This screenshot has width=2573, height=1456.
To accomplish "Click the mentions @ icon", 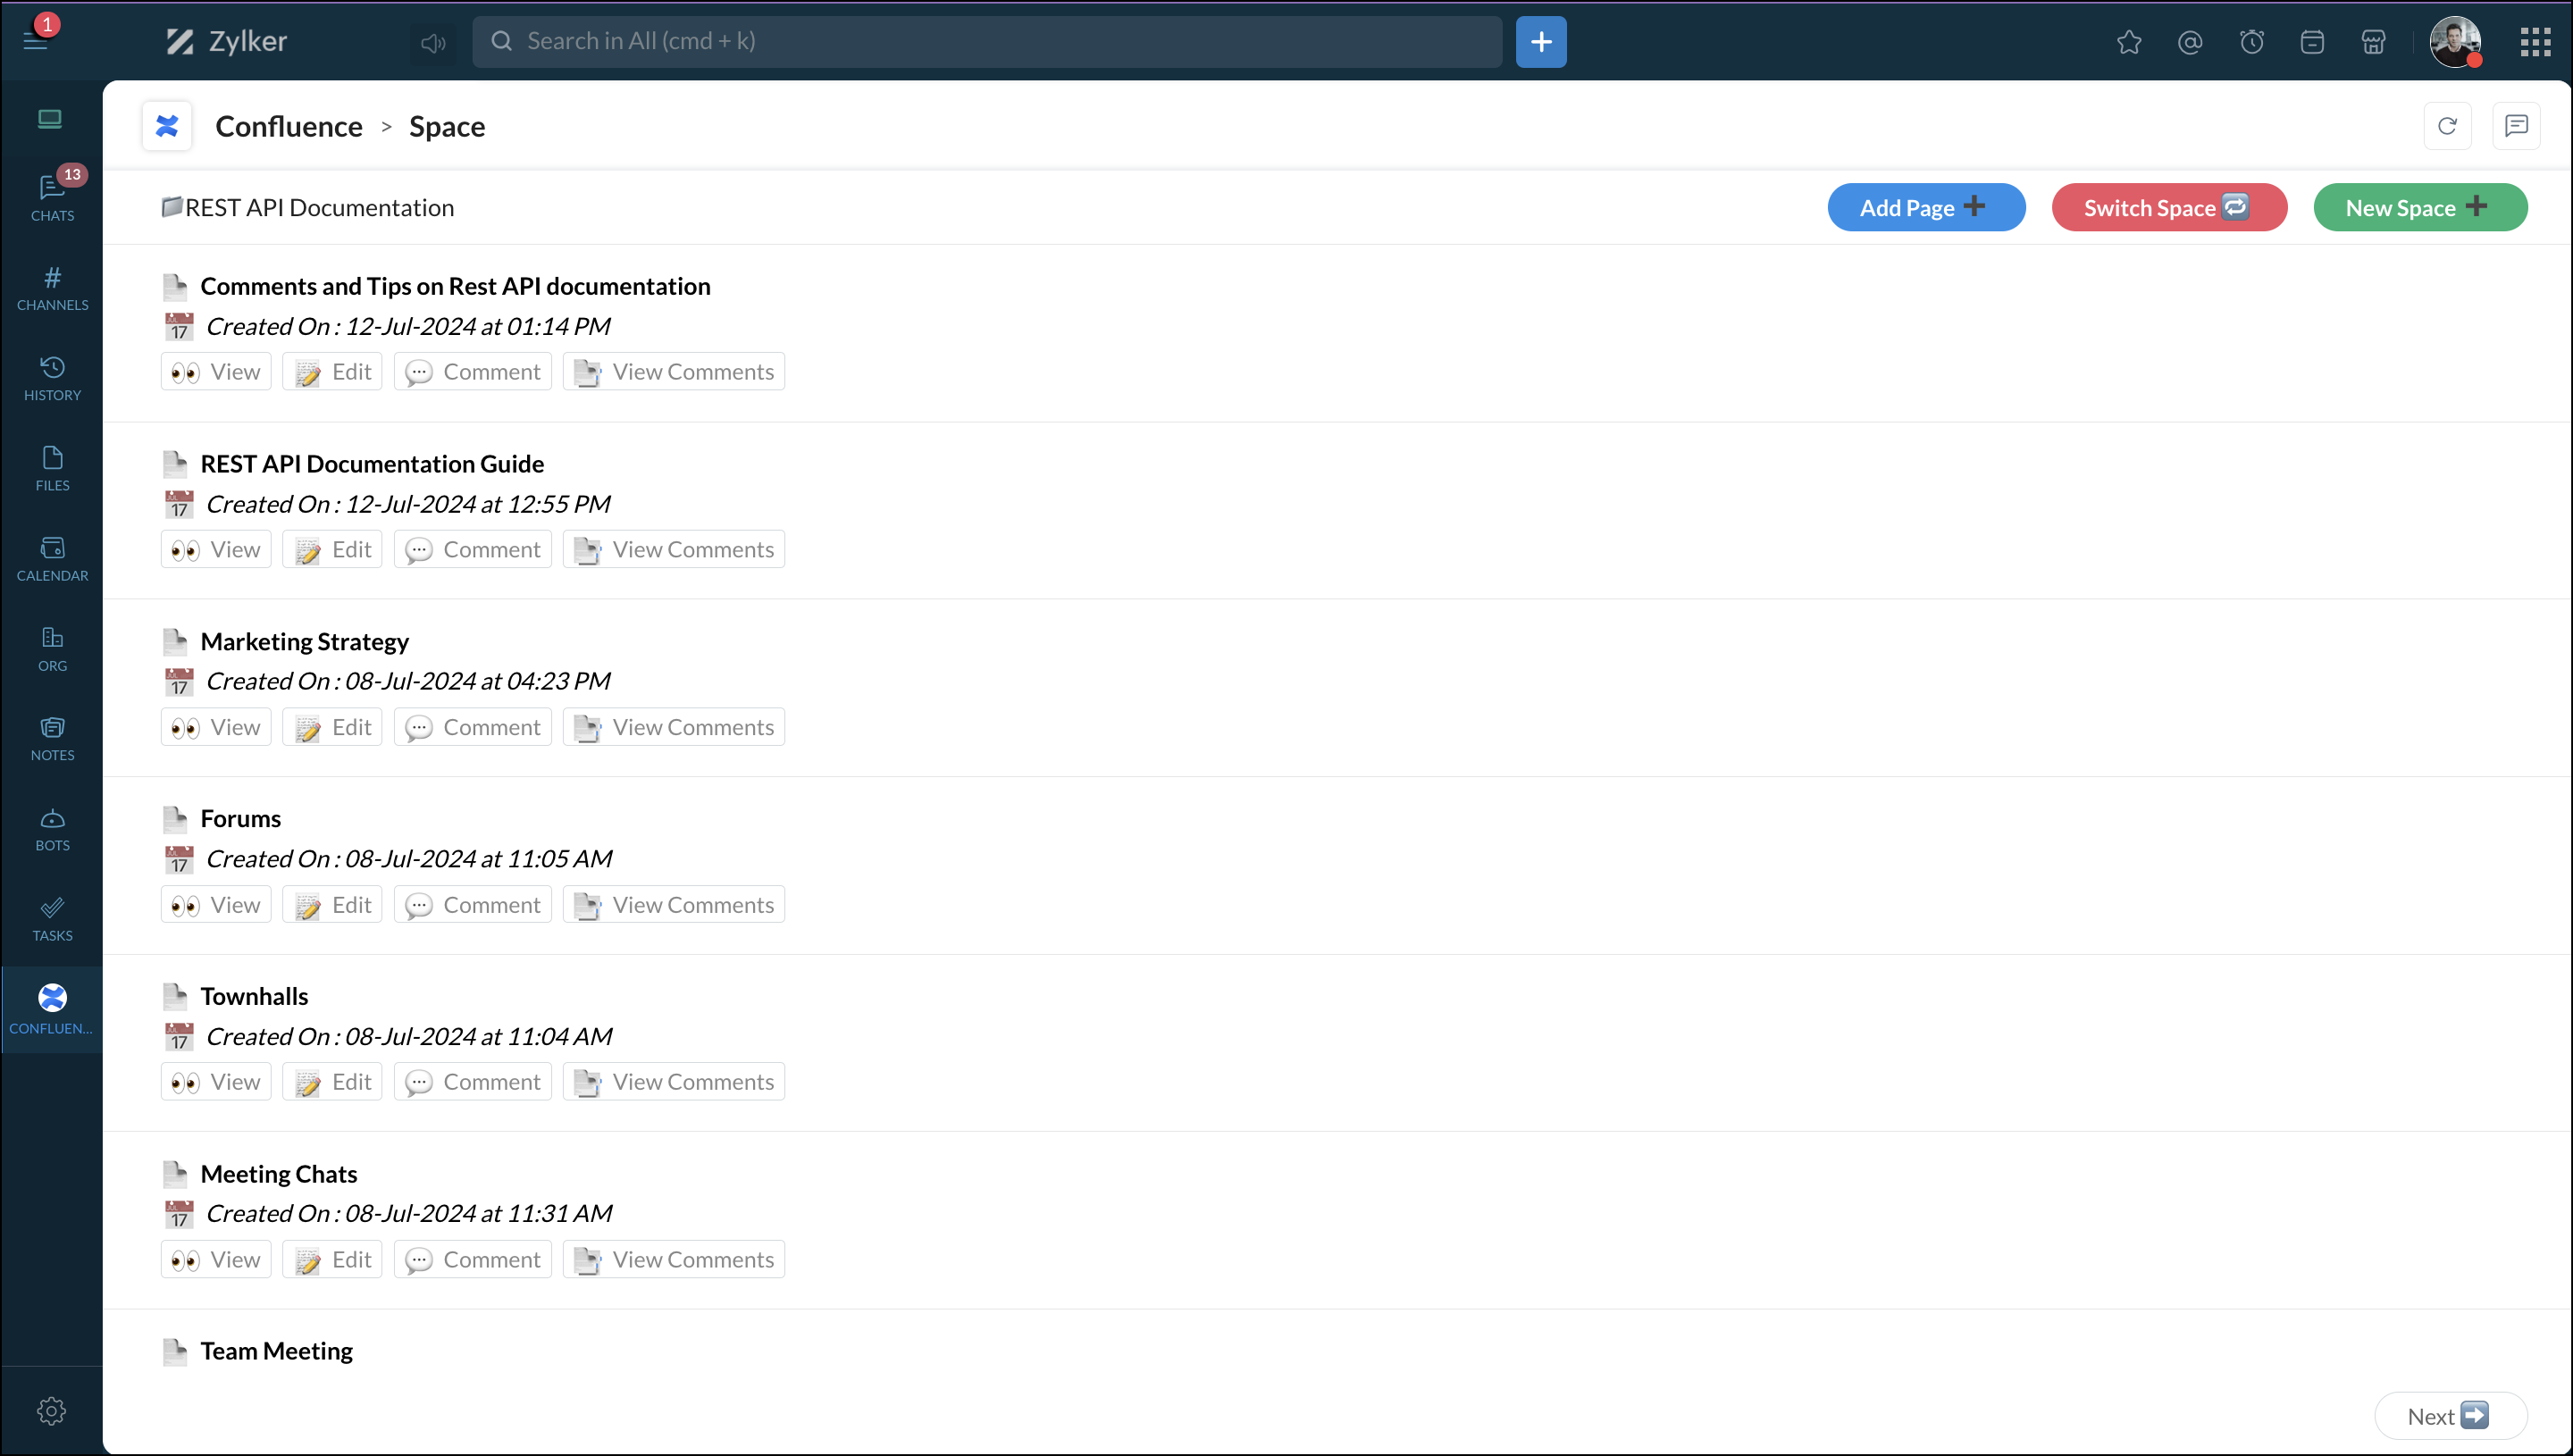I will [x=2189, y=42].
